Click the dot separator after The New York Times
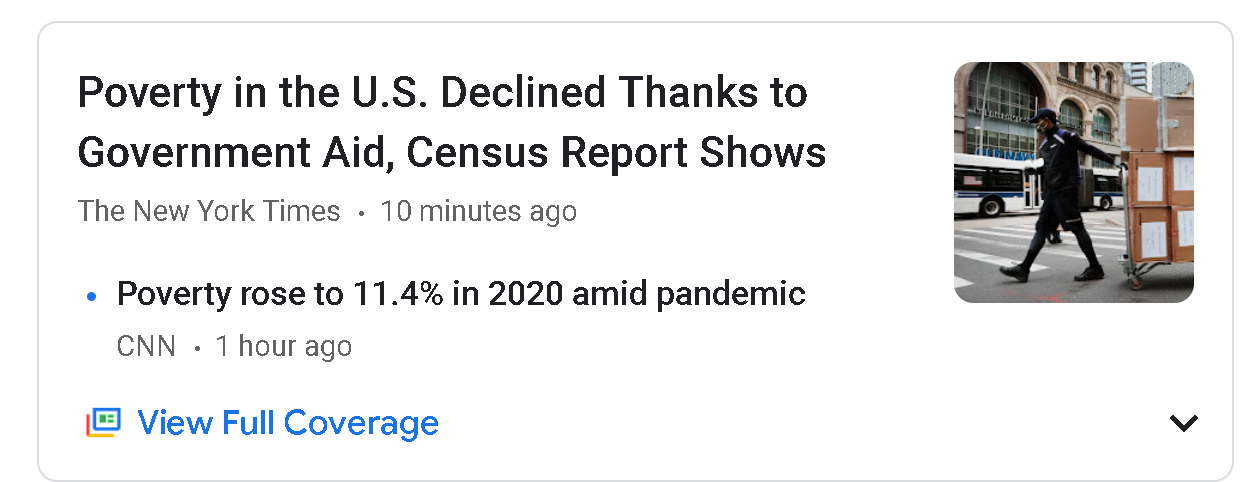 (360, 213)
